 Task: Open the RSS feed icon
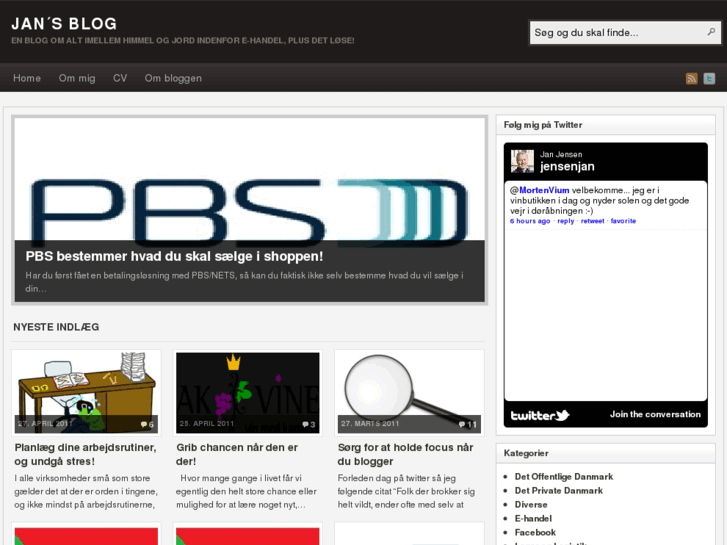(x=691, y=78)
